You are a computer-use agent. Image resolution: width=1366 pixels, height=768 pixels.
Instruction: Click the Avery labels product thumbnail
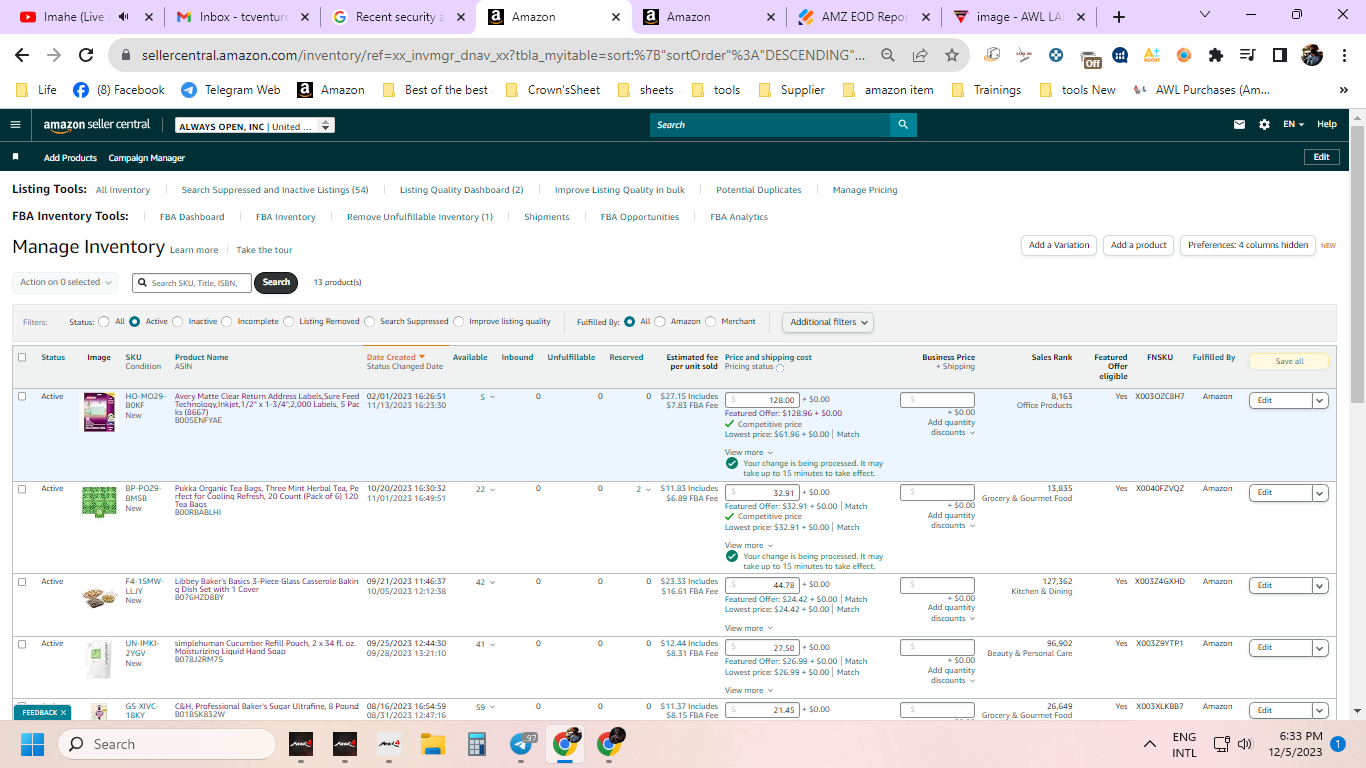coord(98,412)
